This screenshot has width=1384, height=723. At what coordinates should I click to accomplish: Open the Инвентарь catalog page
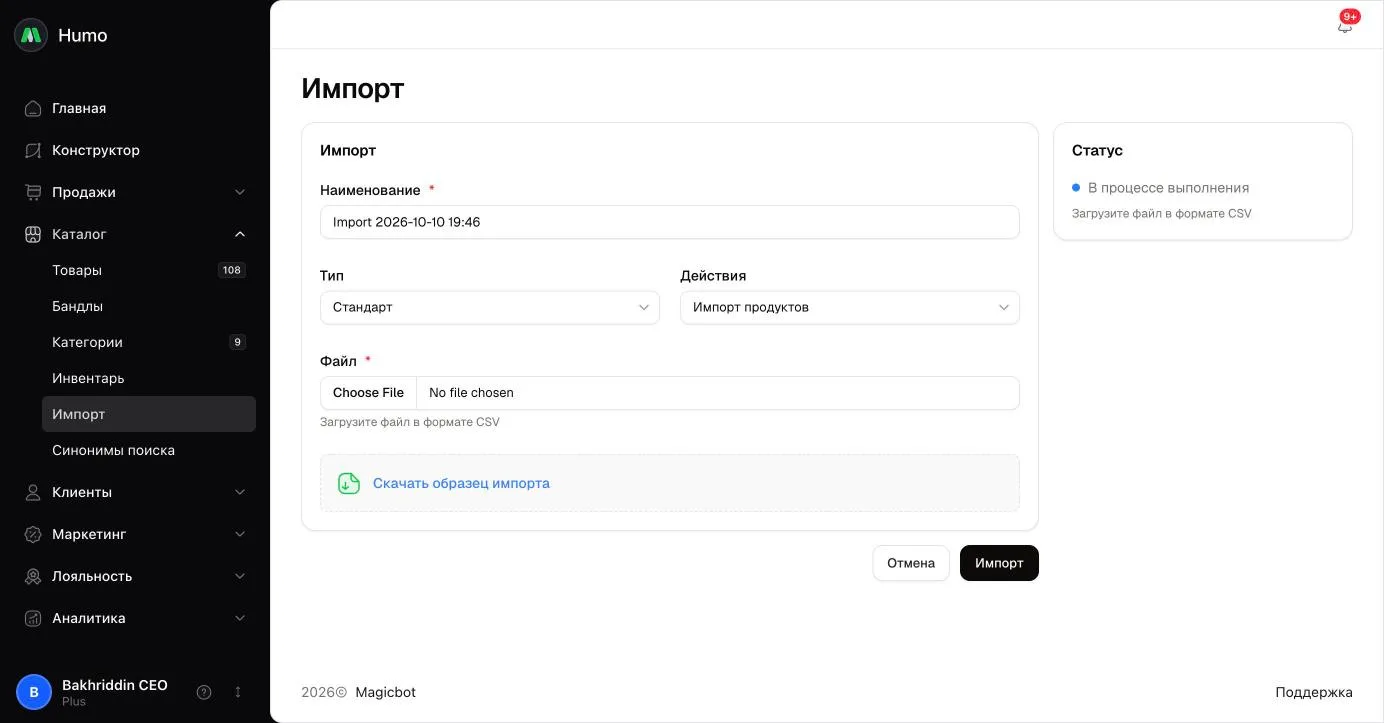point(149,378)
